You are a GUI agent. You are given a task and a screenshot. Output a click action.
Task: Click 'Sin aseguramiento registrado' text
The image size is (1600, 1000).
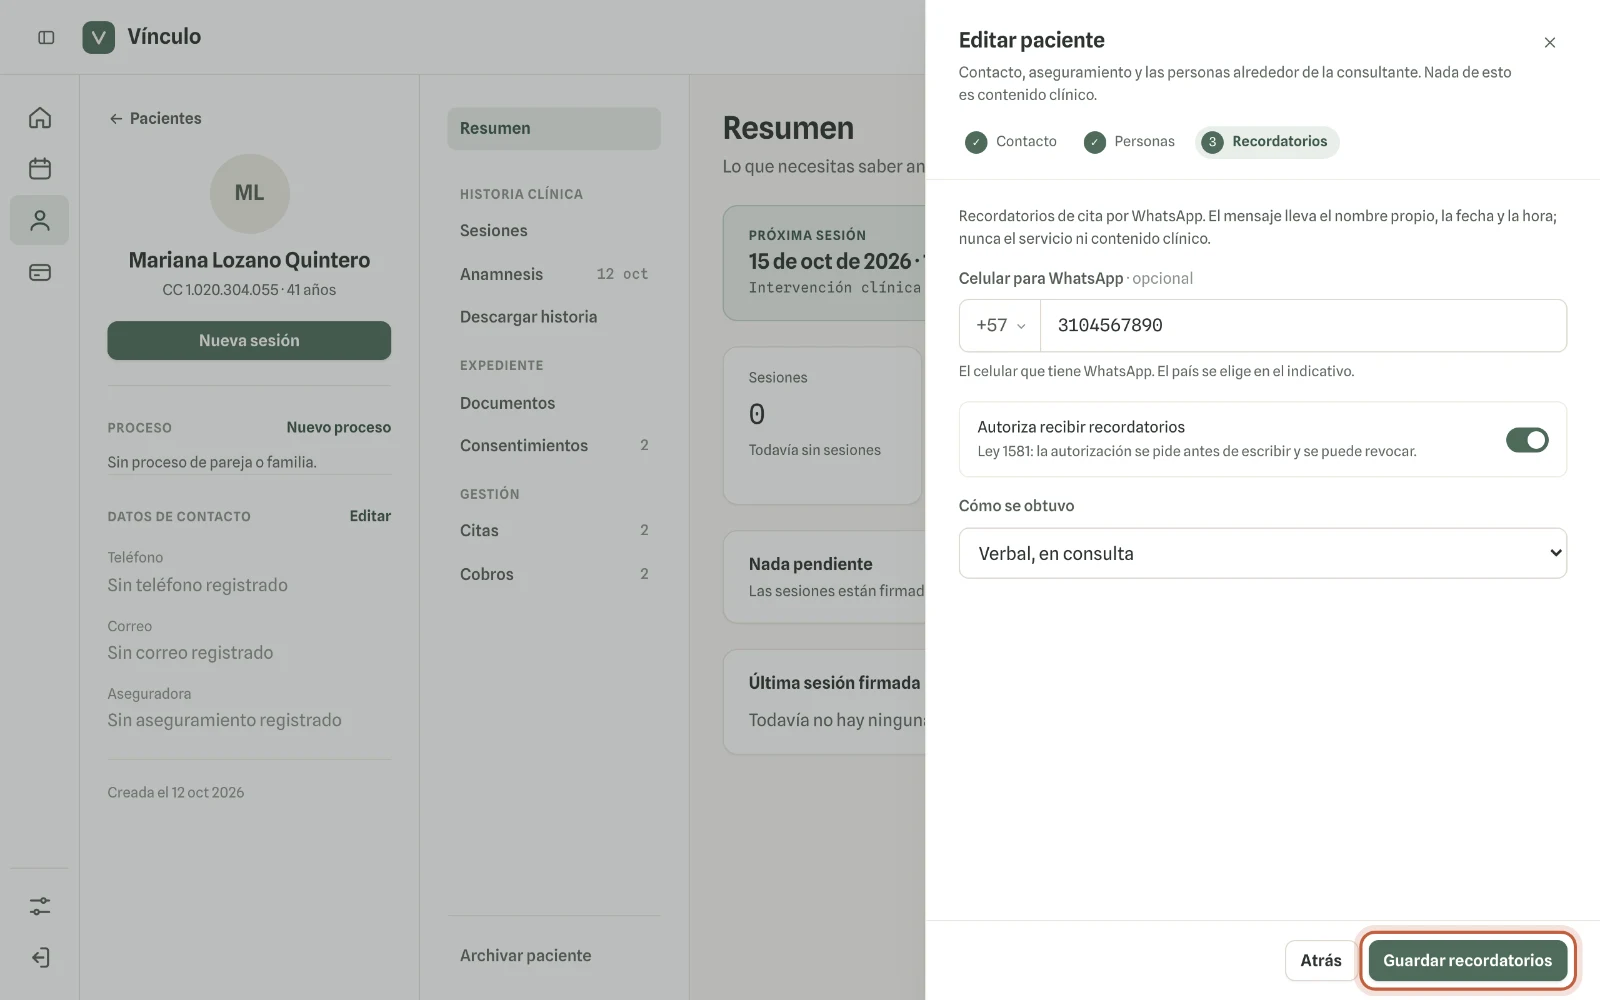[224, 720]
